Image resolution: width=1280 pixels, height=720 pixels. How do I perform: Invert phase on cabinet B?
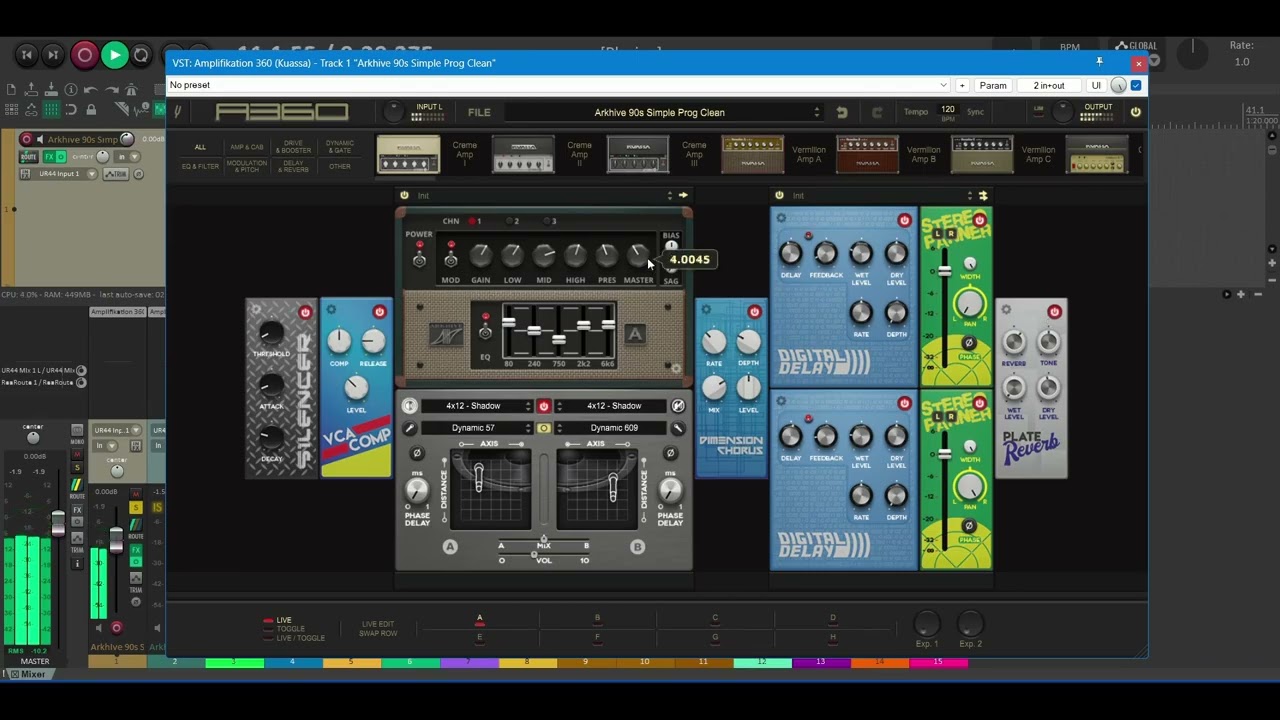(x=671, y=453)
